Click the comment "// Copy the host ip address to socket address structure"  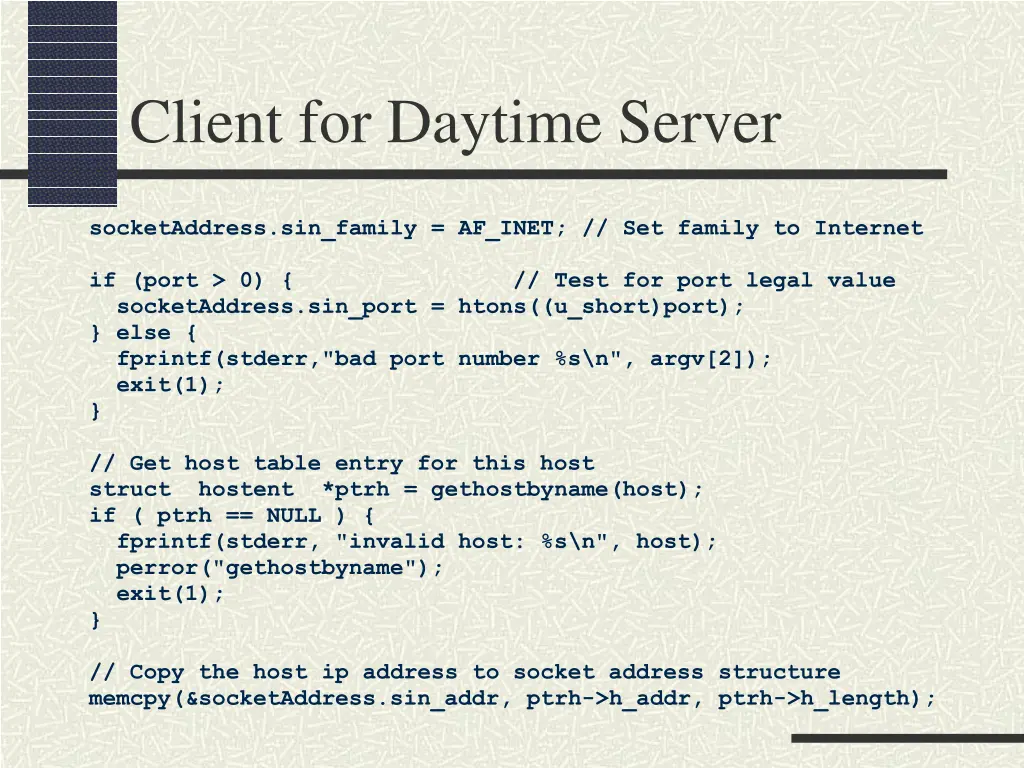464,673
